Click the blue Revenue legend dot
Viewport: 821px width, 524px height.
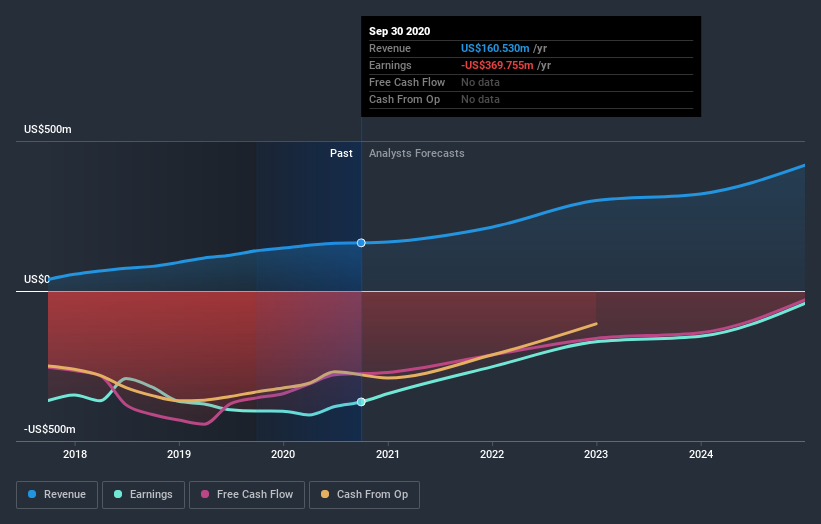click(x=32, y=494)
